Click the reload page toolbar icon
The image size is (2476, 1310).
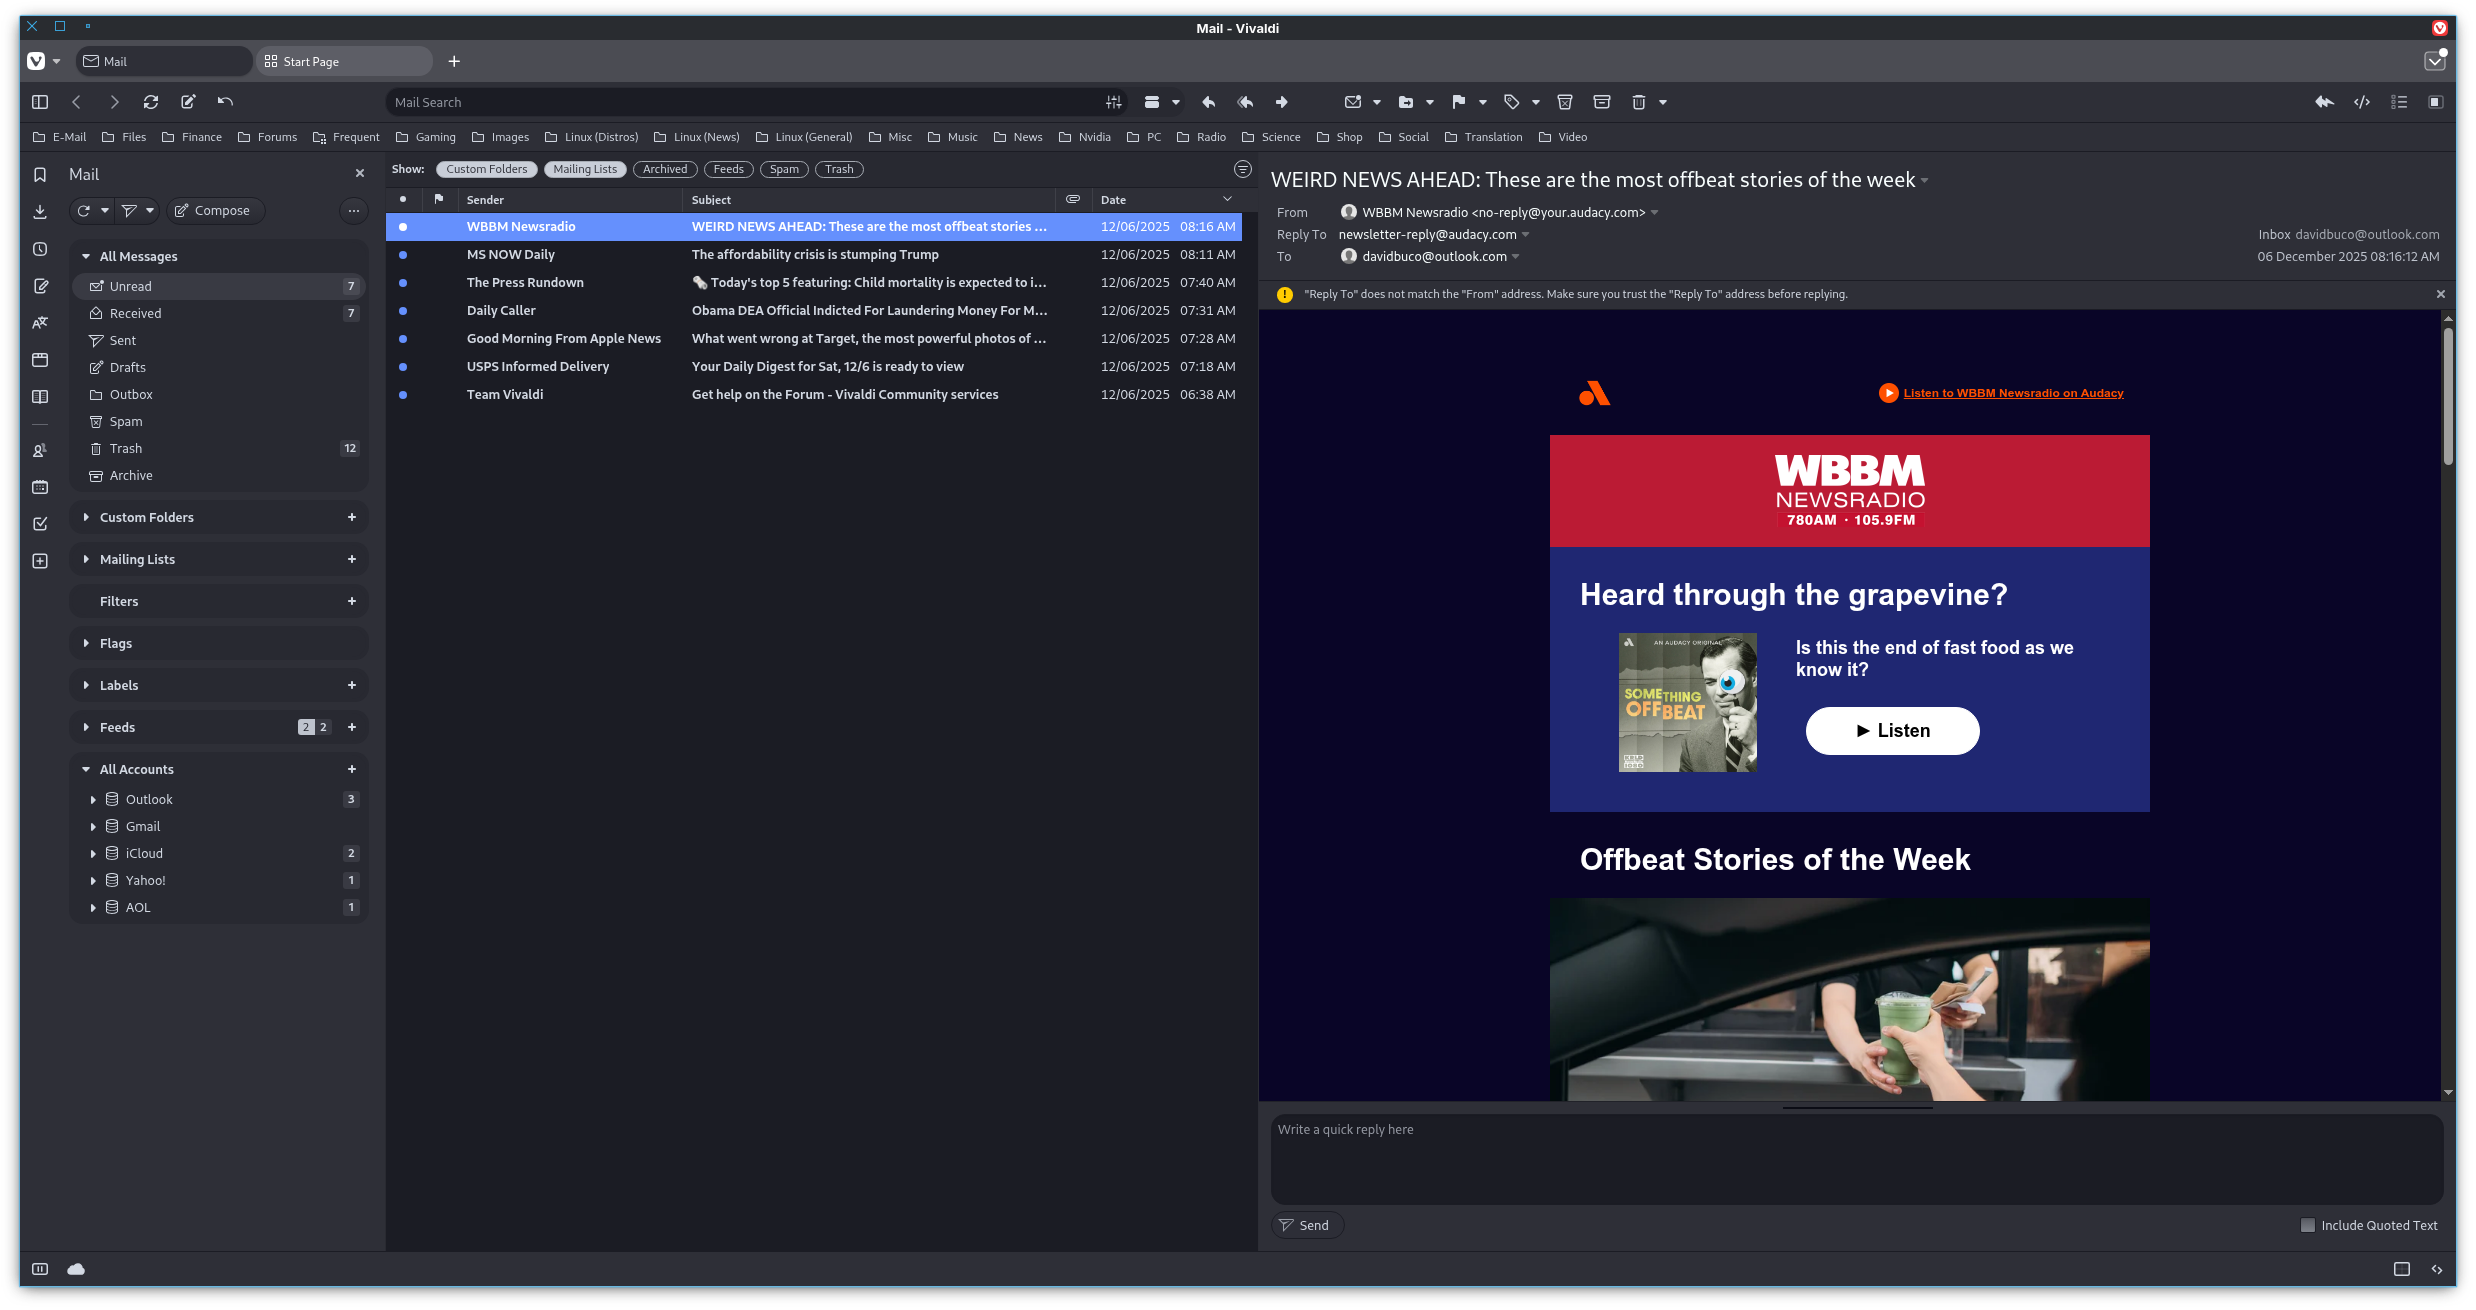pyautogui.click(x=151, y=102)
